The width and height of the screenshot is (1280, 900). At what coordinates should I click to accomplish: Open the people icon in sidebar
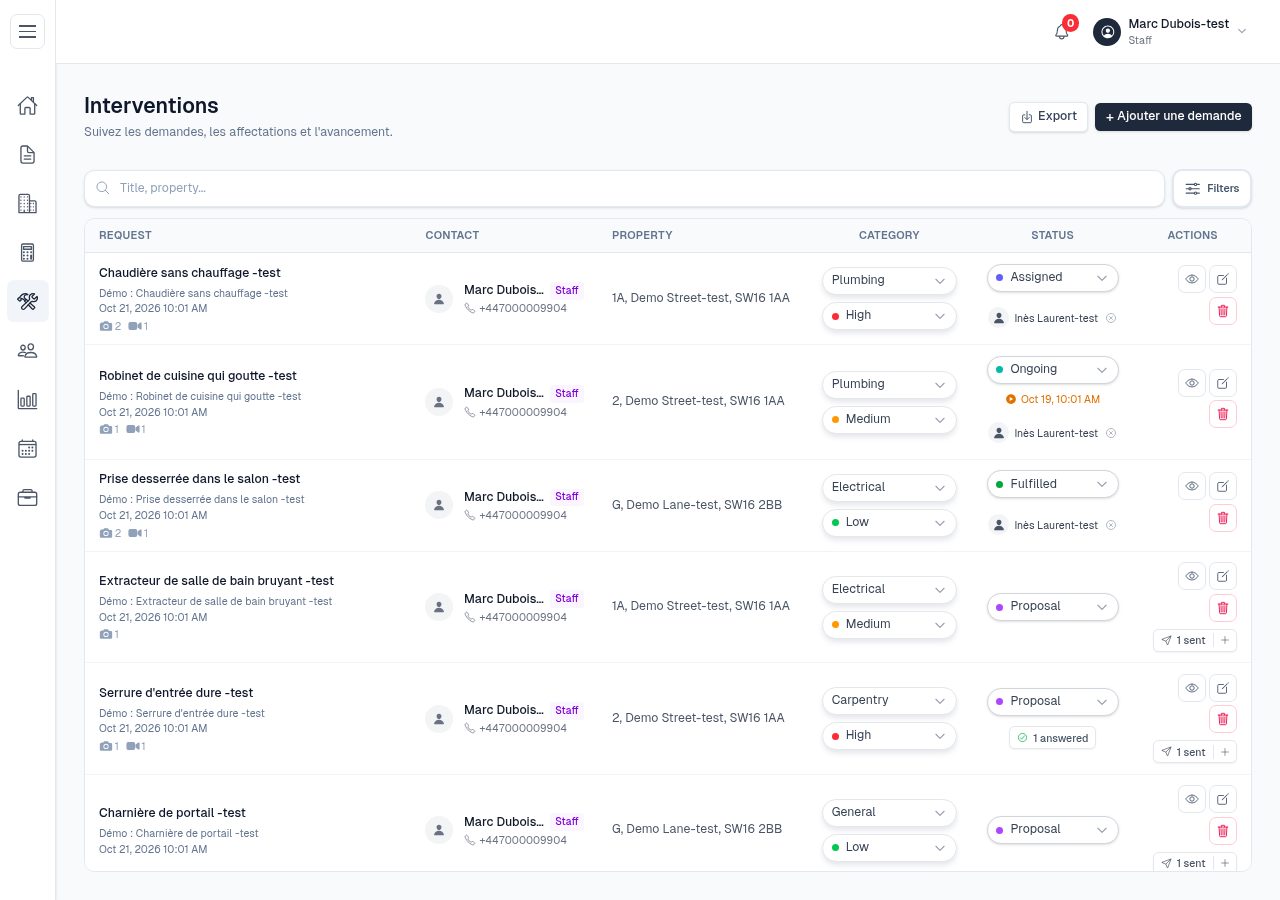coord(27,350)
